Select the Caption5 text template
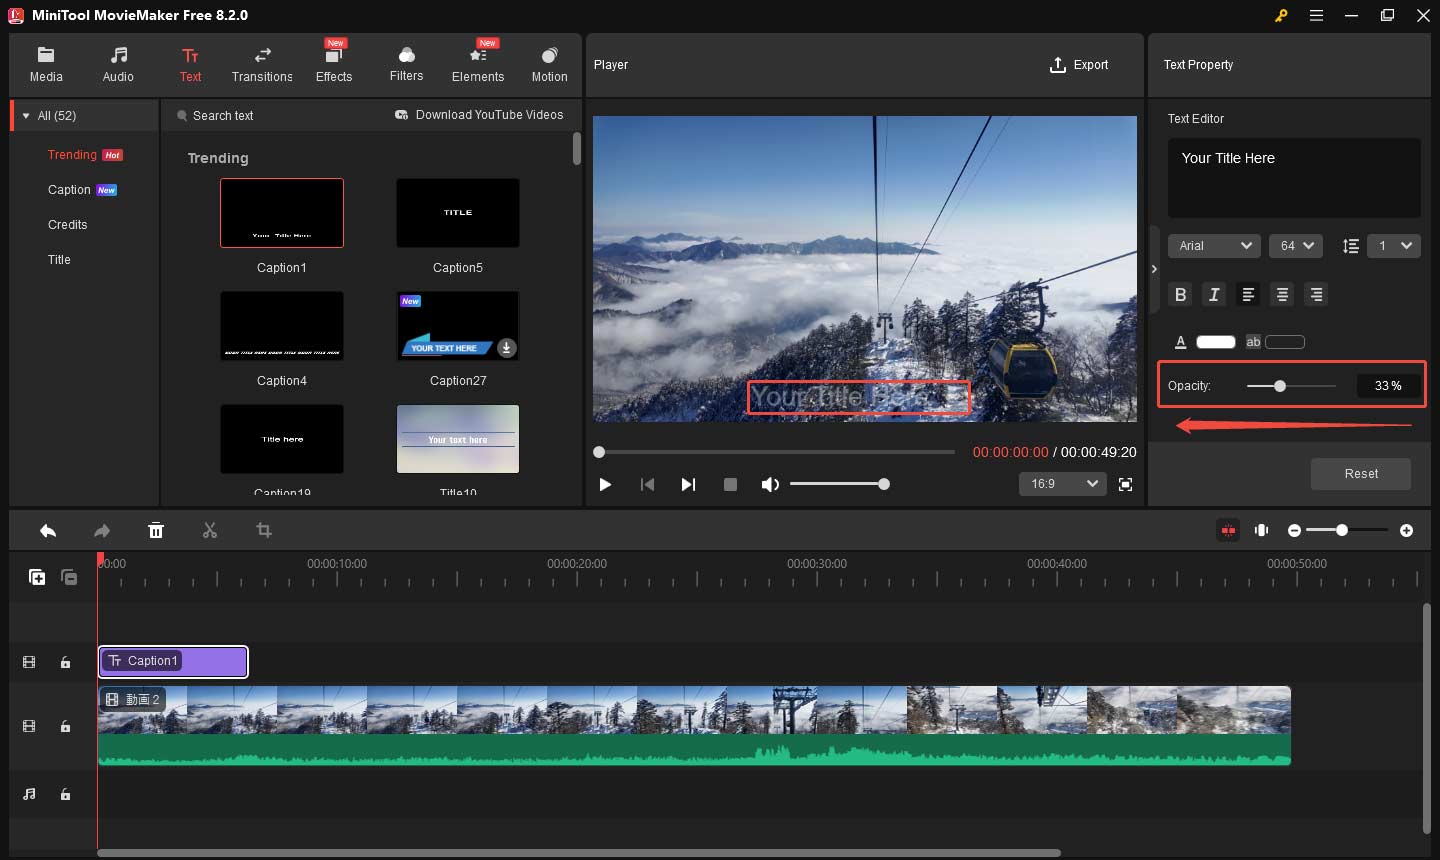This screenshot has width=1440, height=860. point(458,213)
